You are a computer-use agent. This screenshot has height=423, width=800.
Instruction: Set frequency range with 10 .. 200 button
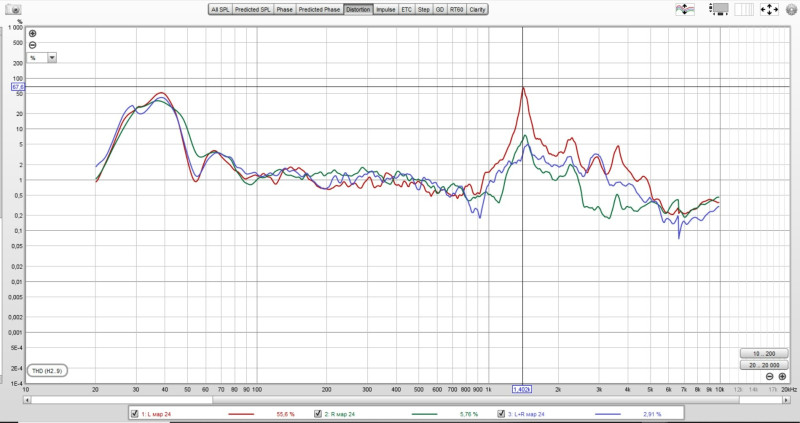(x=764, y=354)
